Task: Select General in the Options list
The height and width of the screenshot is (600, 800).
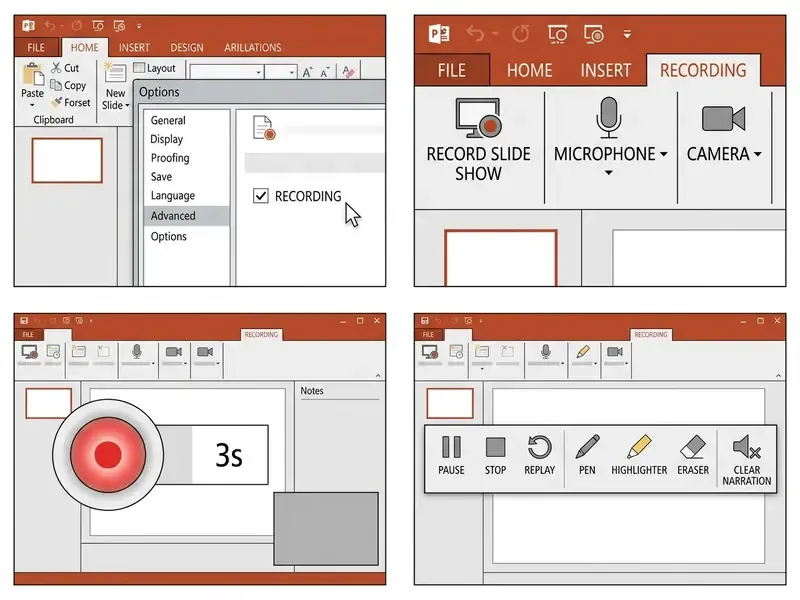Action: 168,120
